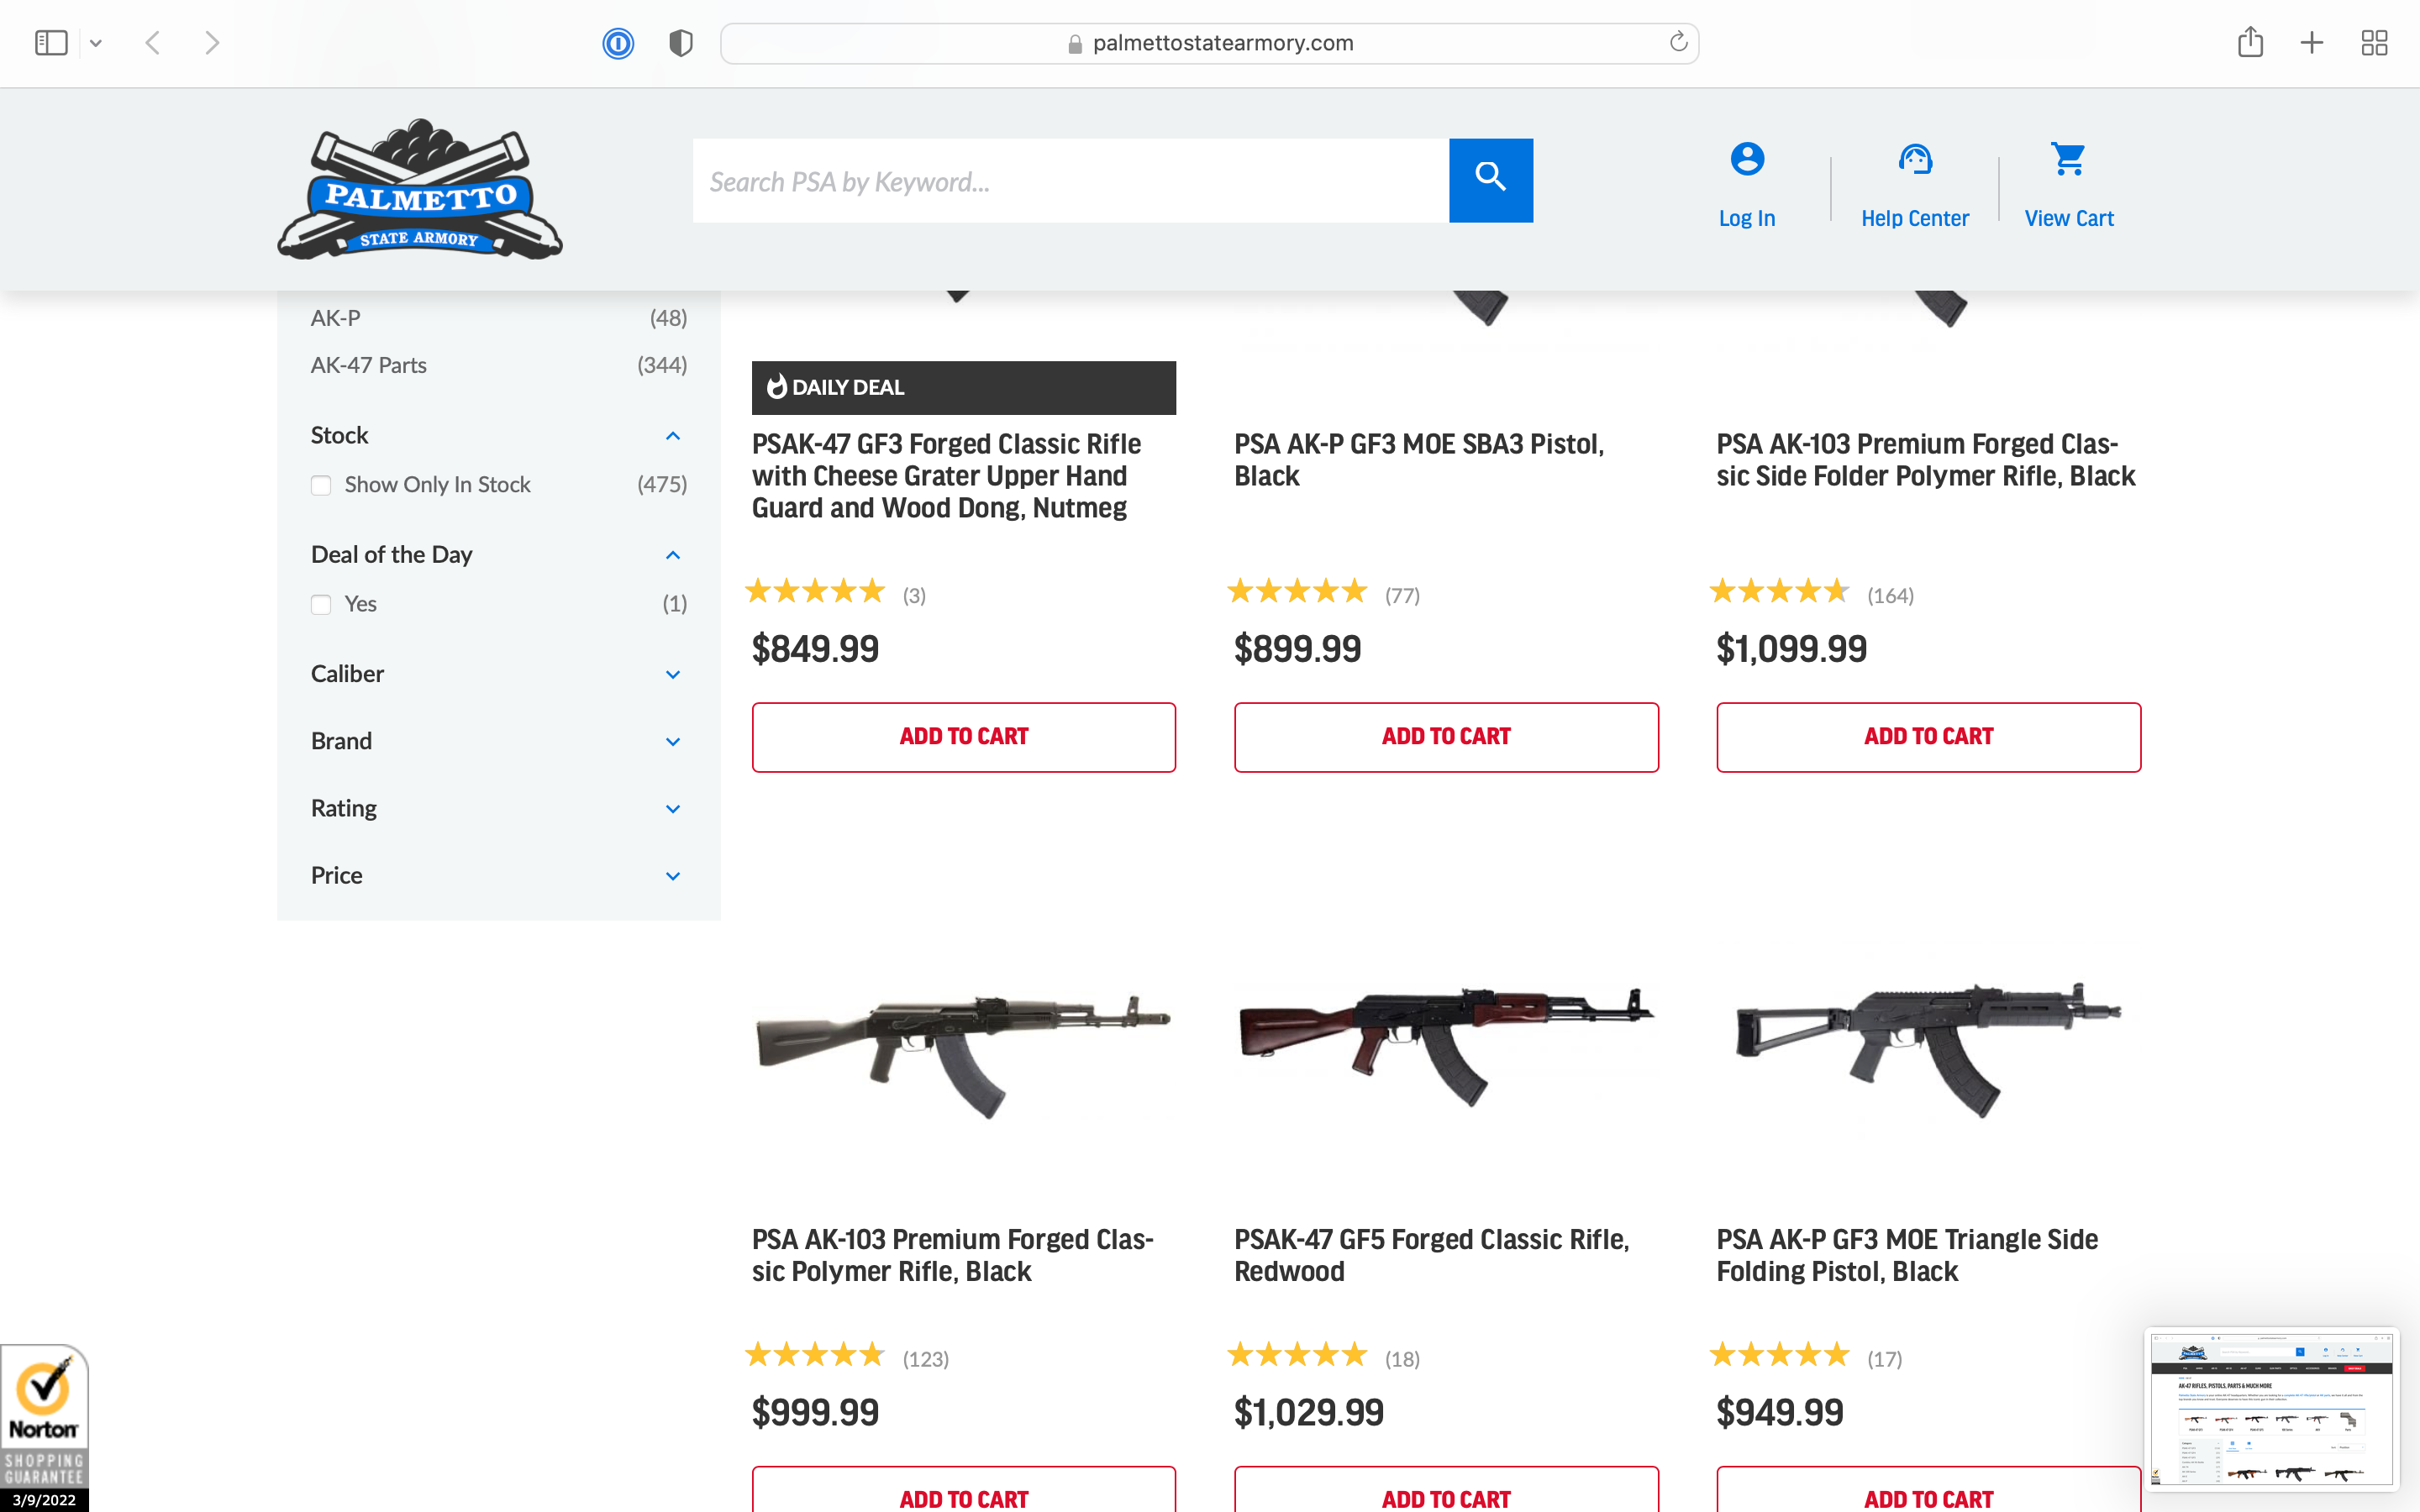Click the 1Password extension icon
This screenshot has width=2420, height=1512.
coord(618,43)
